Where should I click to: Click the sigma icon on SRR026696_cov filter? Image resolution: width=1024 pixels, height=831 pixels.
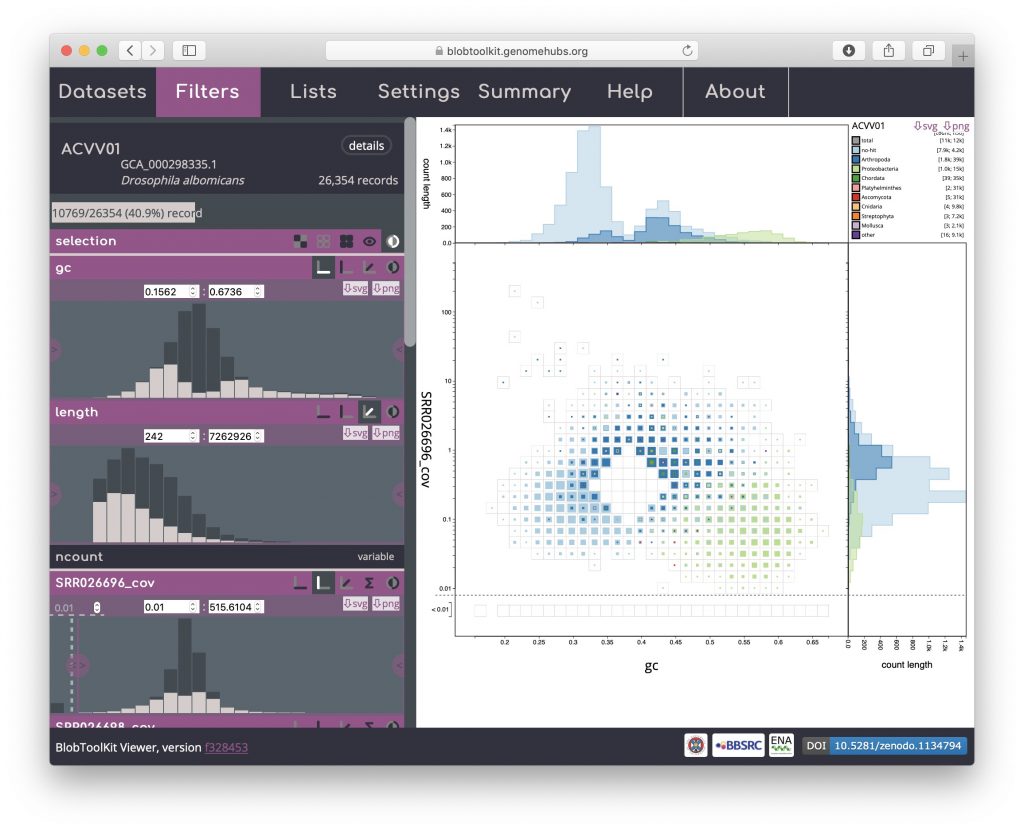point(370,582)
